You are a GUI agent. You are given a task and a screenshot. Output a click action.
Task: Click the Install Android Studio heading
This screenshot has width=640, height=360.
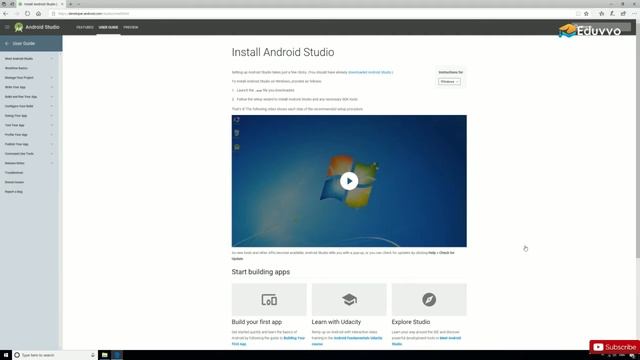[283, 52]
